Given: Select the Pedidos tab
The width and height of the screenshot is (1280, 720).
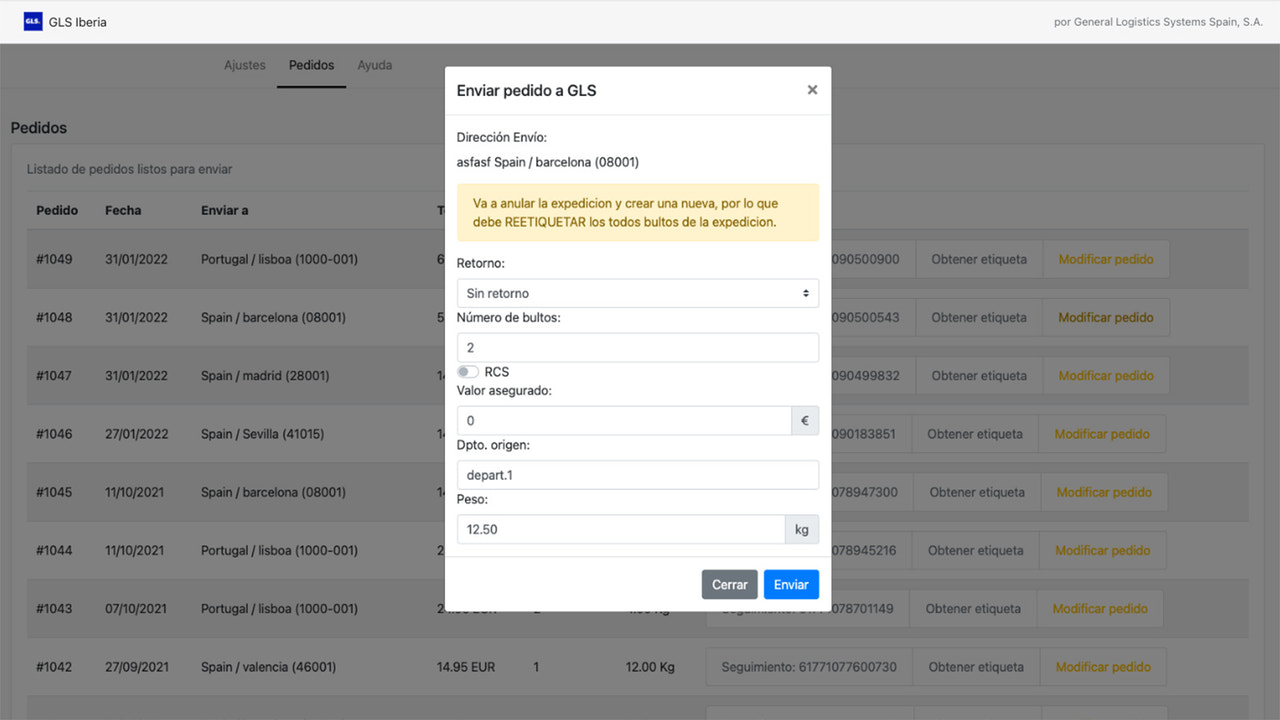Looking at the screenshot, I should point(311,65).
